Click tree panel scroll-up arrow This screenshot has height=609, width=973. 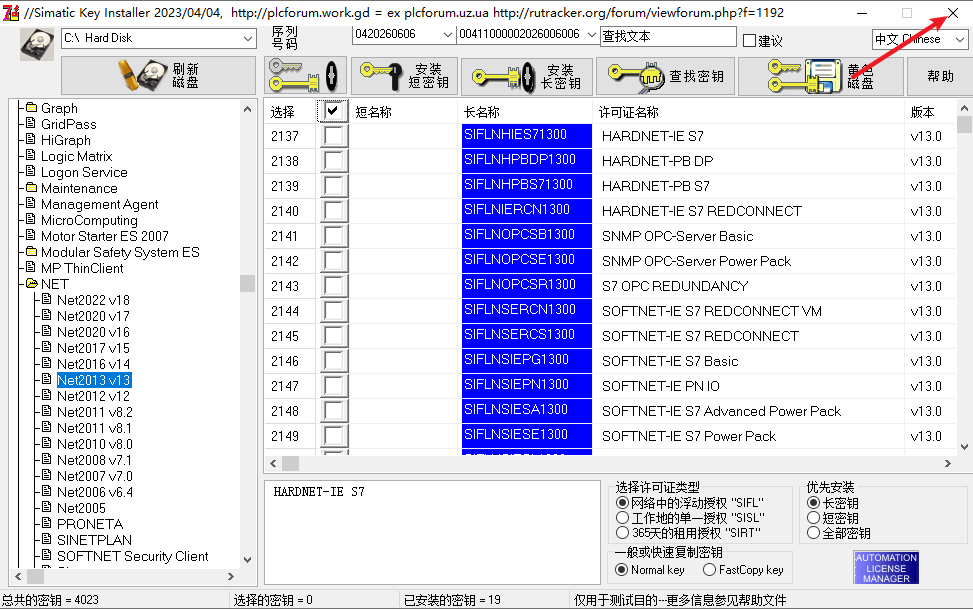coord(248,109)
